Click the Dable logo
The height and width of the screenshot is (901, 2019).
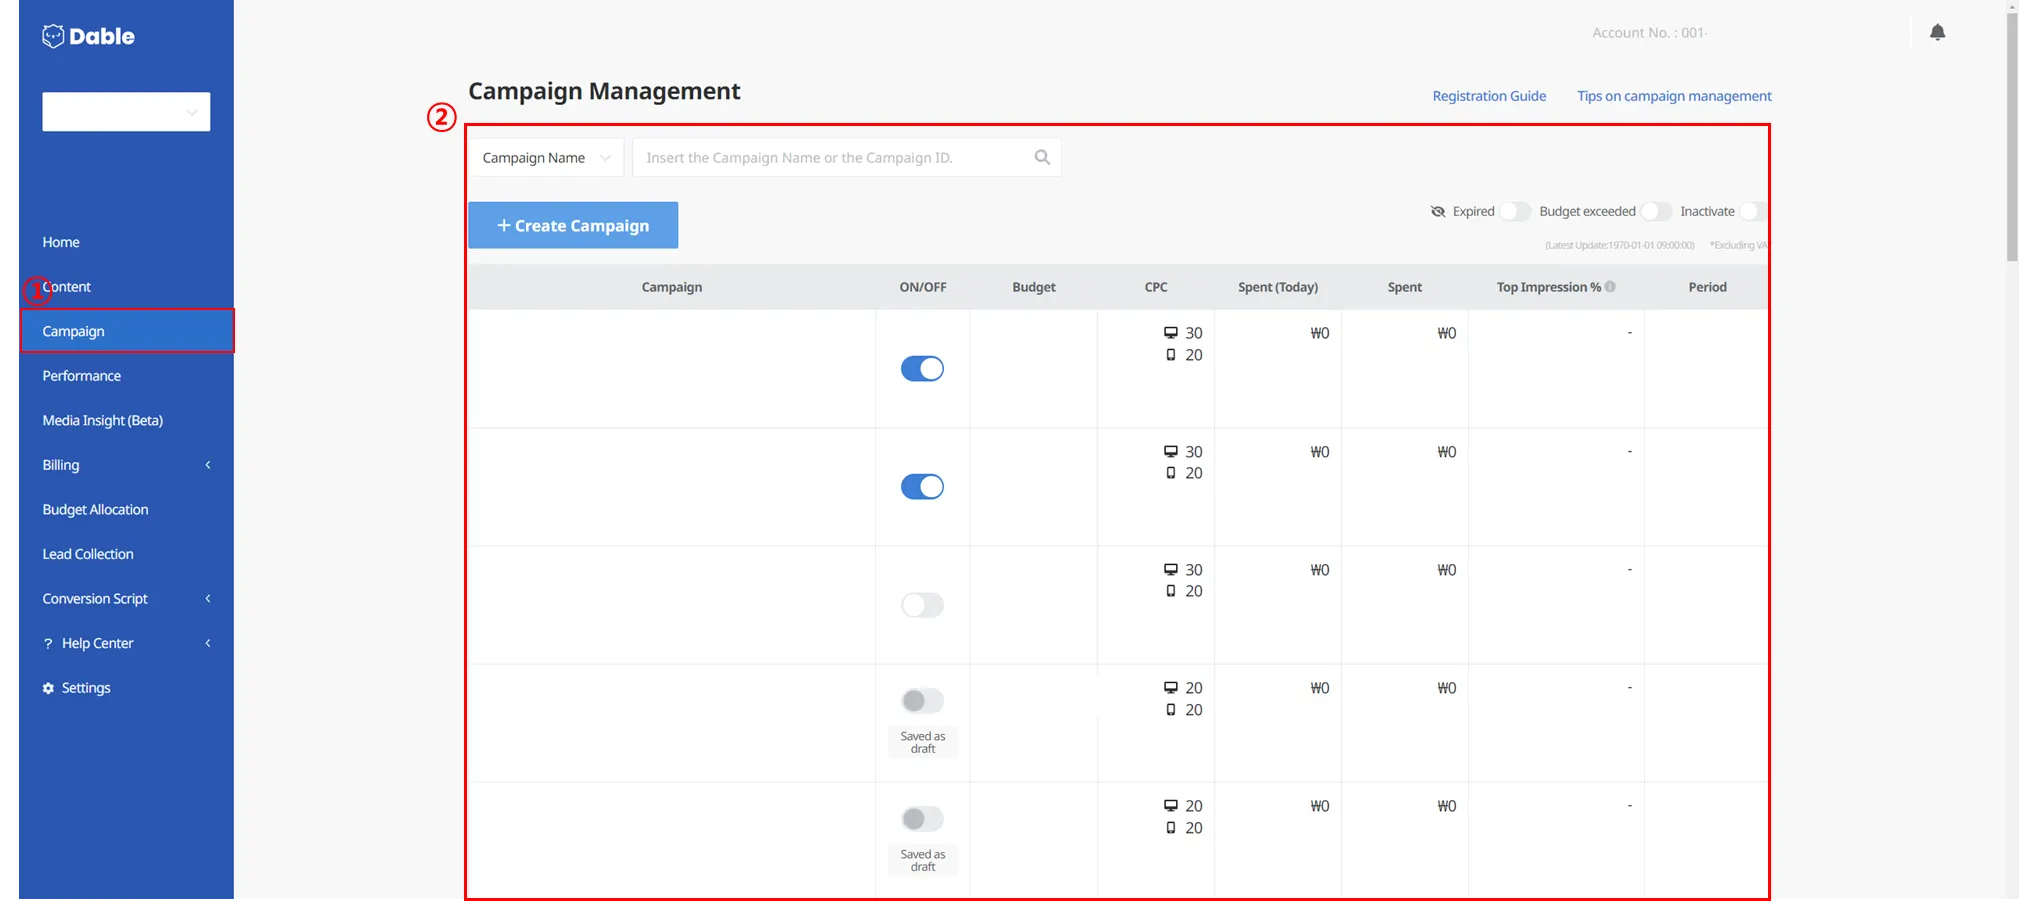tap(88, 36)
